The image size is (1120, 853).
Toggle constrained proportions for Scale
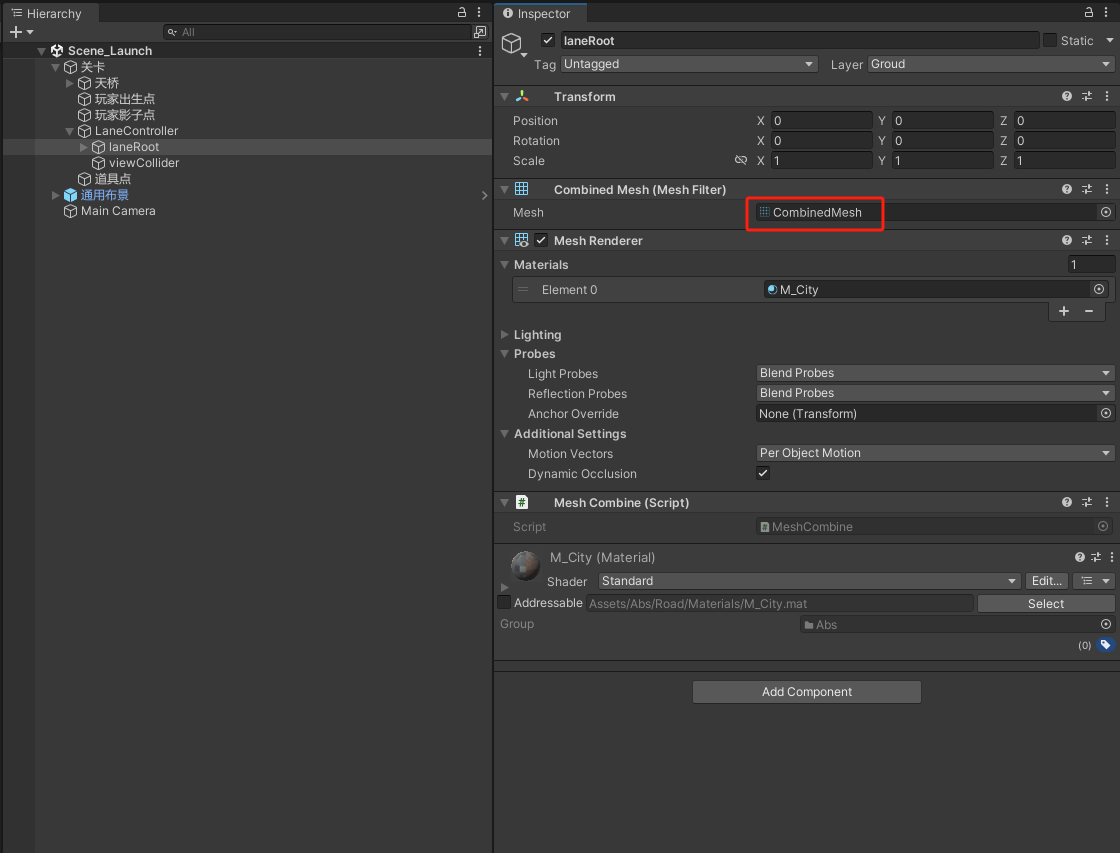point(741,160)
